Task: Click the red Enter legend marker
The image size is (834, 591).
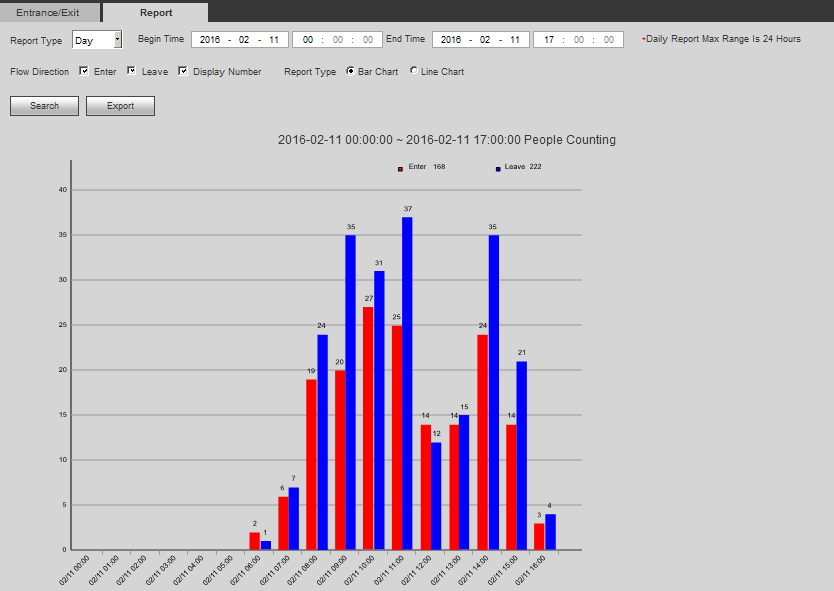Action: [400, 169]
